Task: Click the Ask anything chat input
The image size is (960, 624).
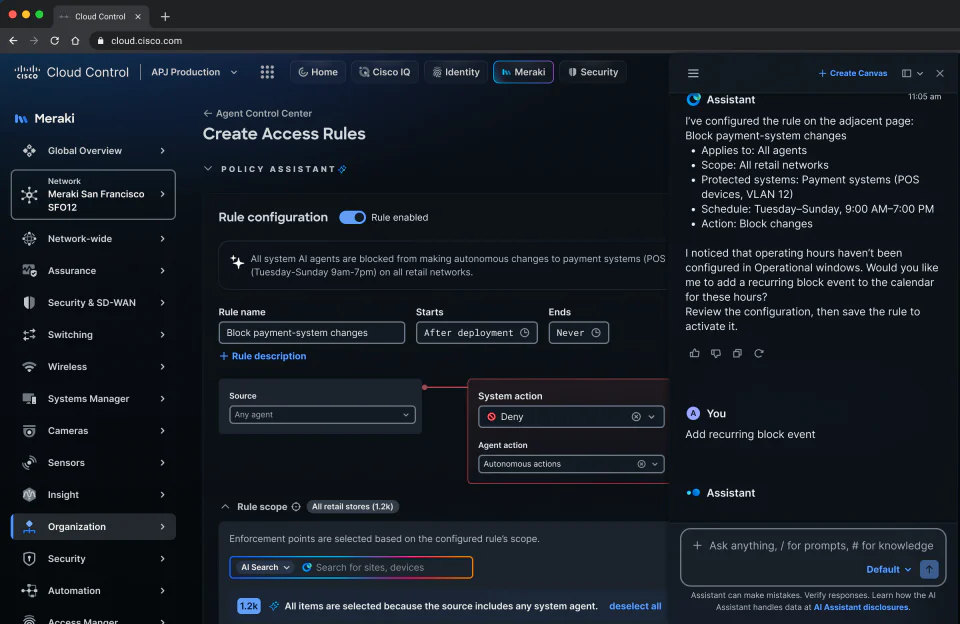Action: (820, 546)
